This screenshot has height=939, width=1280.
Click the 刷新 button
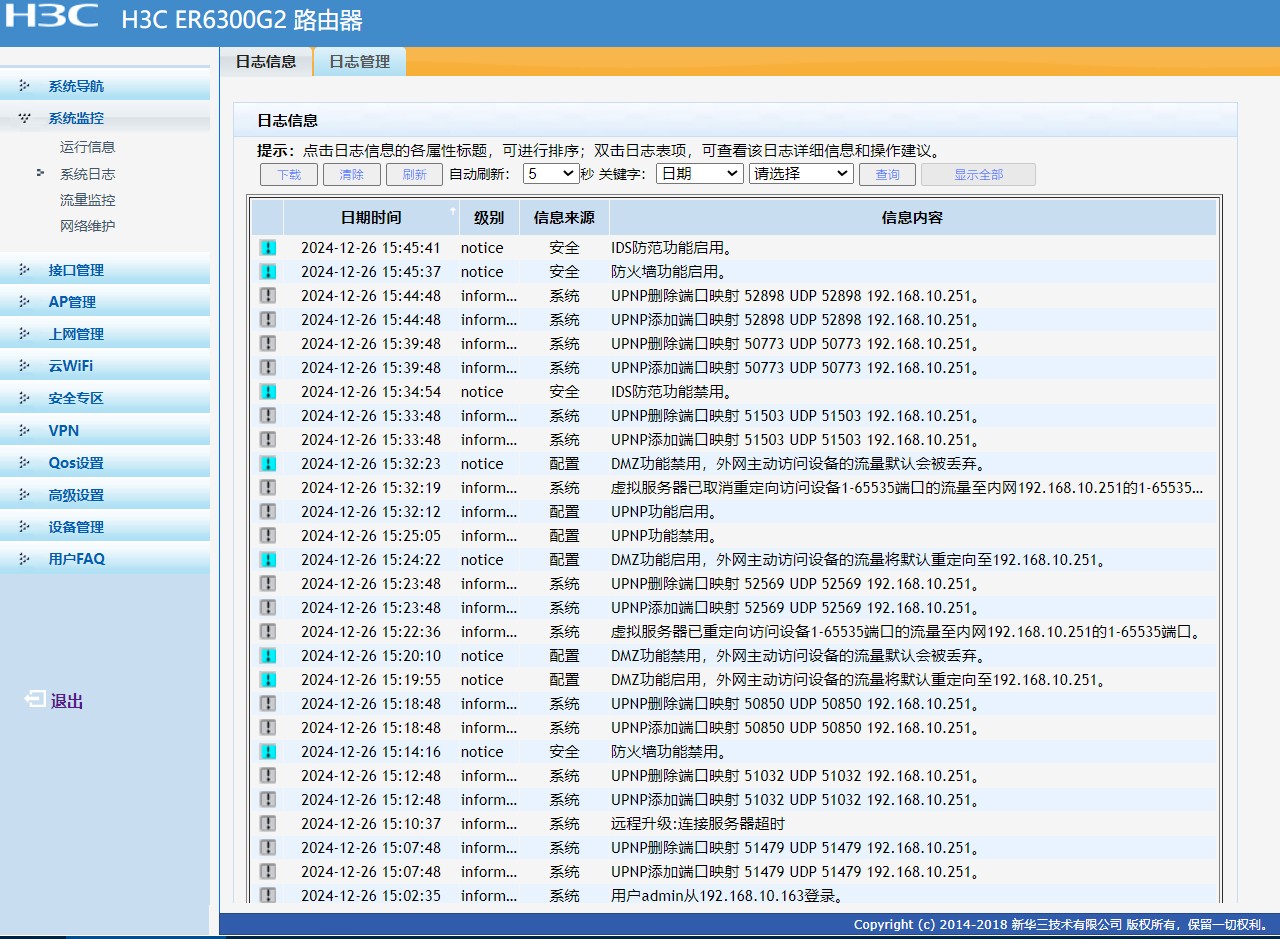[414, 174]
